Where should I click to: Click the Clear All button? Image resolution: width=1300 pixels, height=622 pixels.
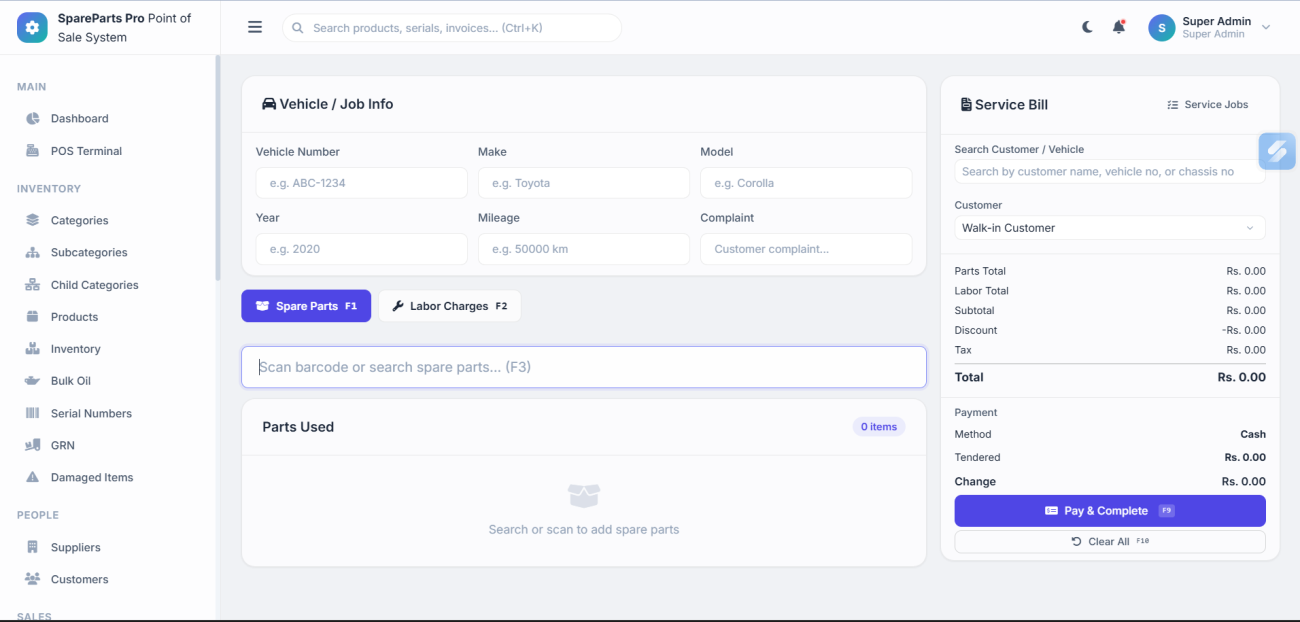(1110, 541)
